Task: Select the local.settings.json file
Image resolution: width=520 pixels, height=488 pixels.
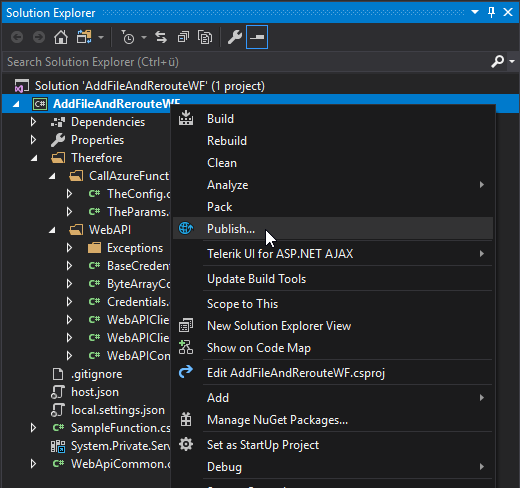Action: (118, 410)
